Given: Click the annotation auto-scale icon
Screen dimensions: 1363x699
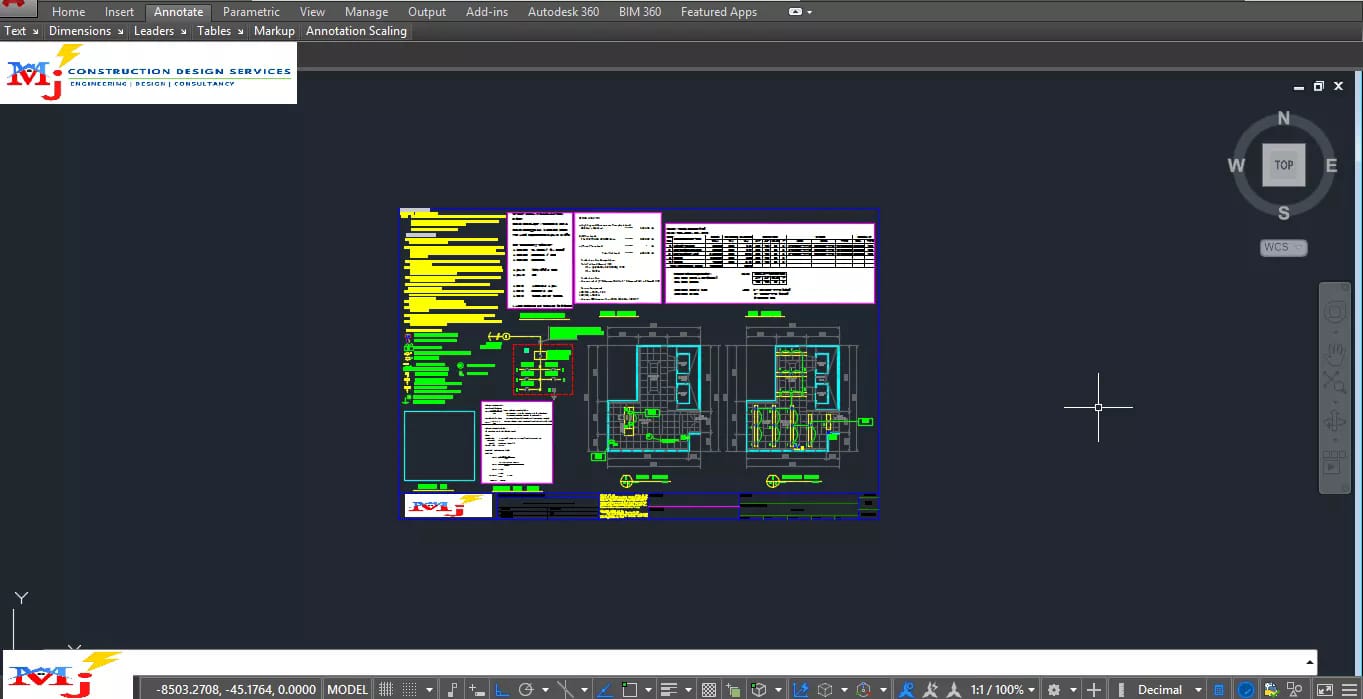Looking at the screenshot, I should (930, 689).
